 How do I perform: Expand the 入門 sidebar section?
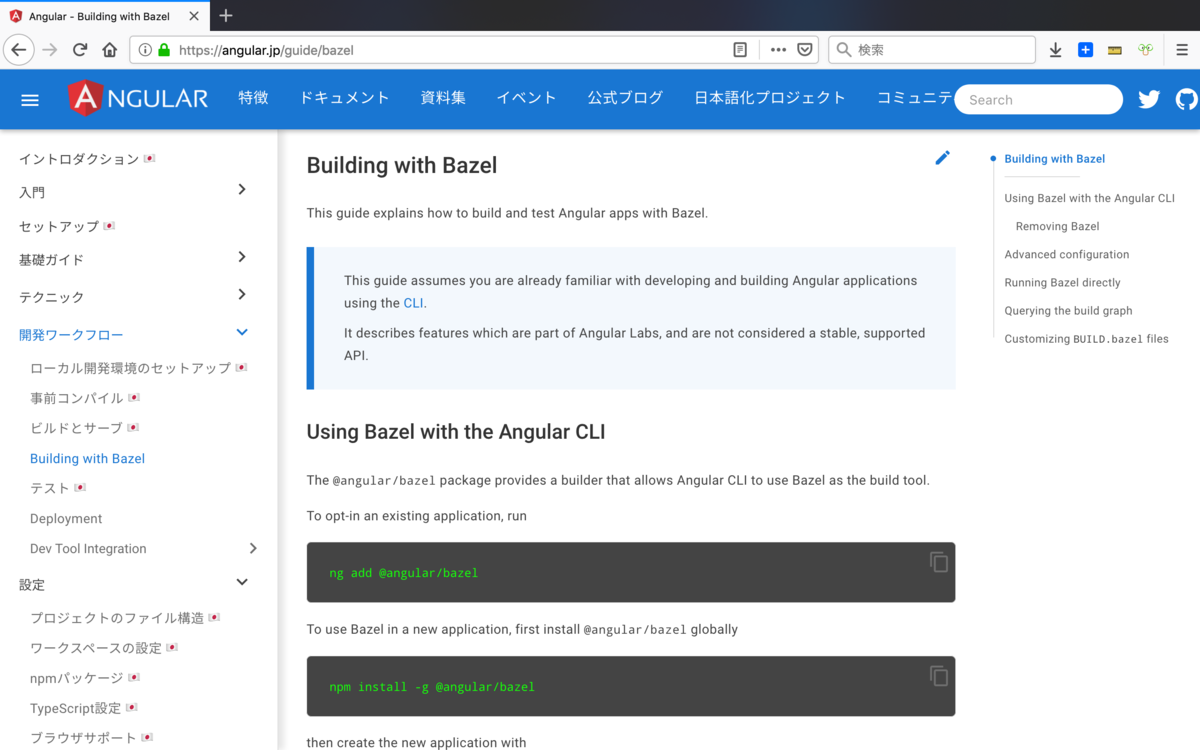[241, 190]
